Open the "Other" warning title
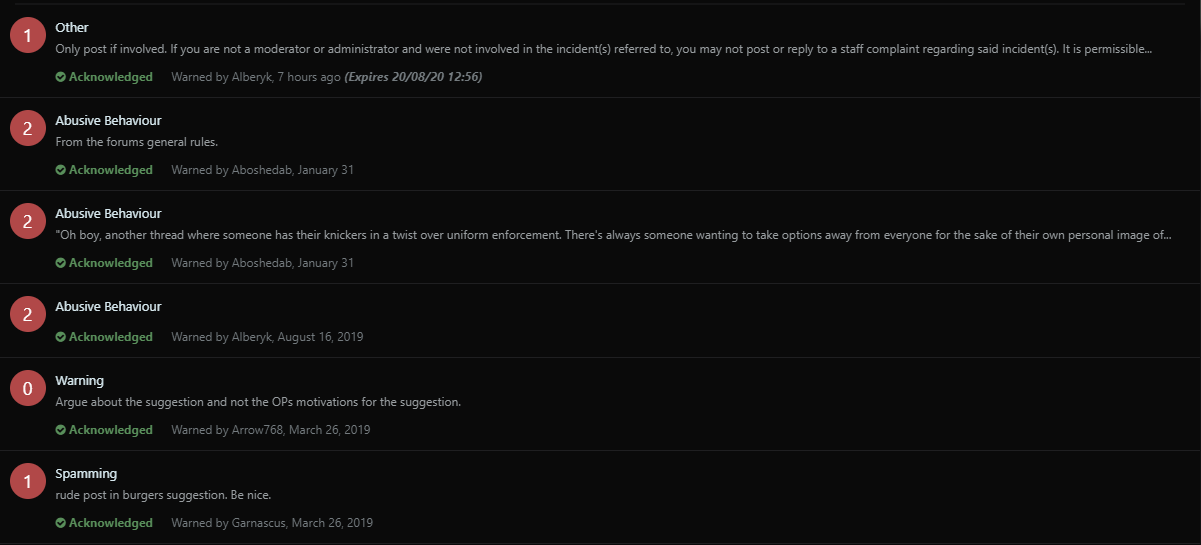 coord(72,27)
